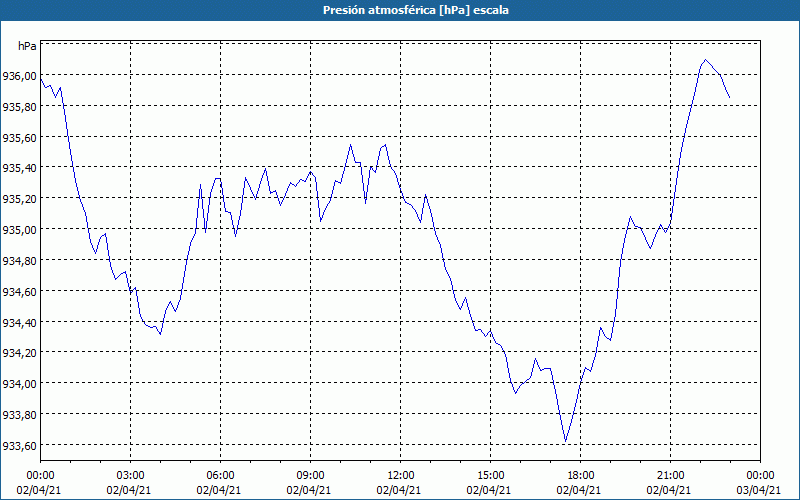Click the 00:00 02/04/21 time label
The width and height of the screenshot is (800, 500).
(39, 483)
